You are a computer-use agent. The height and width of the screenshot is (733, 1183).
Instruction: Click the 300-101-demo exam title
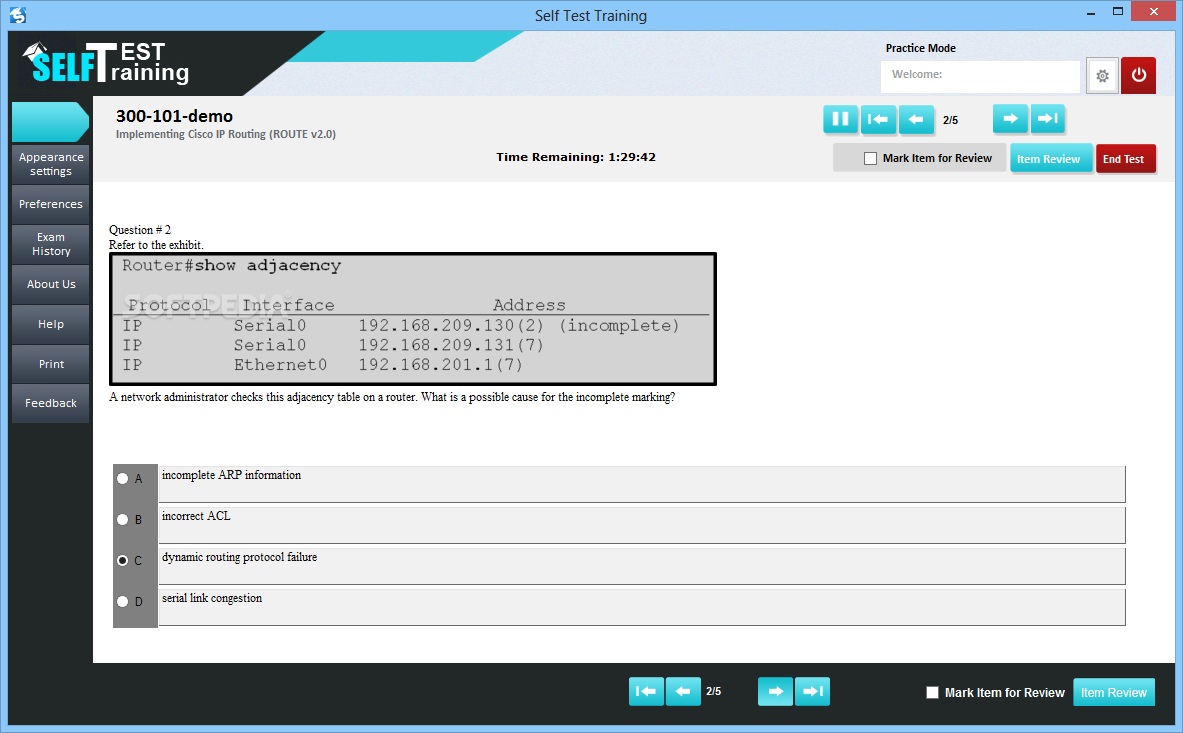(174, 116)
